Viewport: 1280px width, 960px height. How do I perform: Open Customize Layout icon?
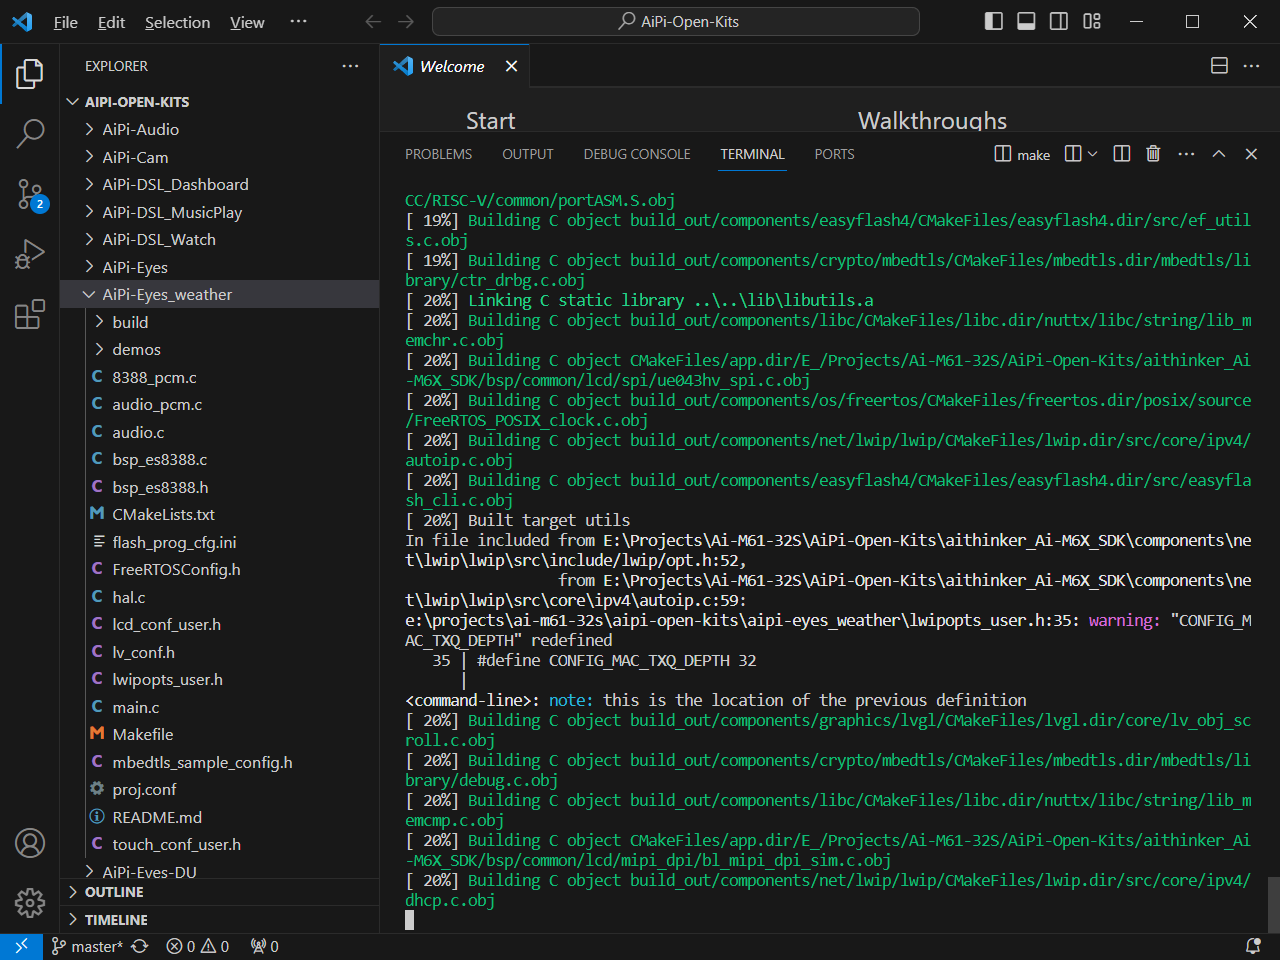click(1092, 21)
